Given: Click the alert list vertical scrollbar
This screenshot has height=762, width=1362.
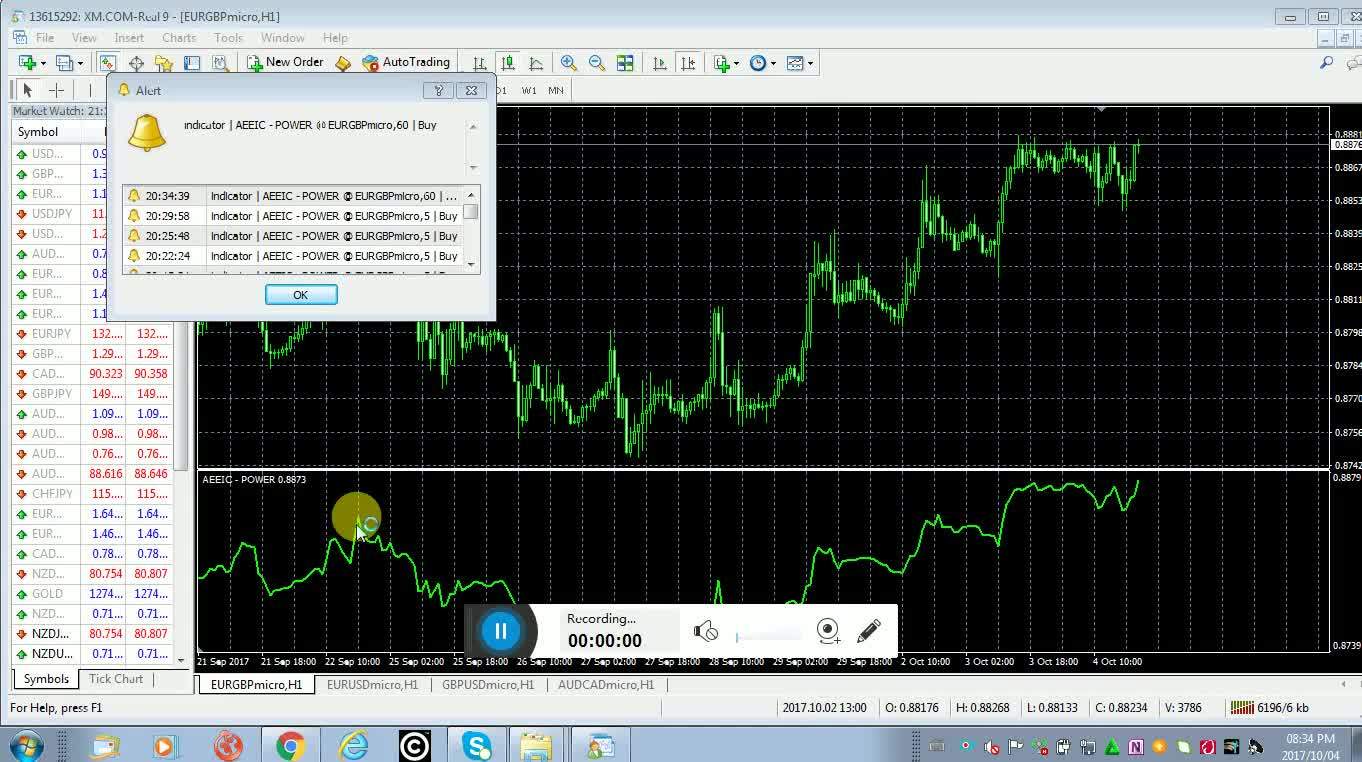Looking at the screenshot, I should click(471, 229).
